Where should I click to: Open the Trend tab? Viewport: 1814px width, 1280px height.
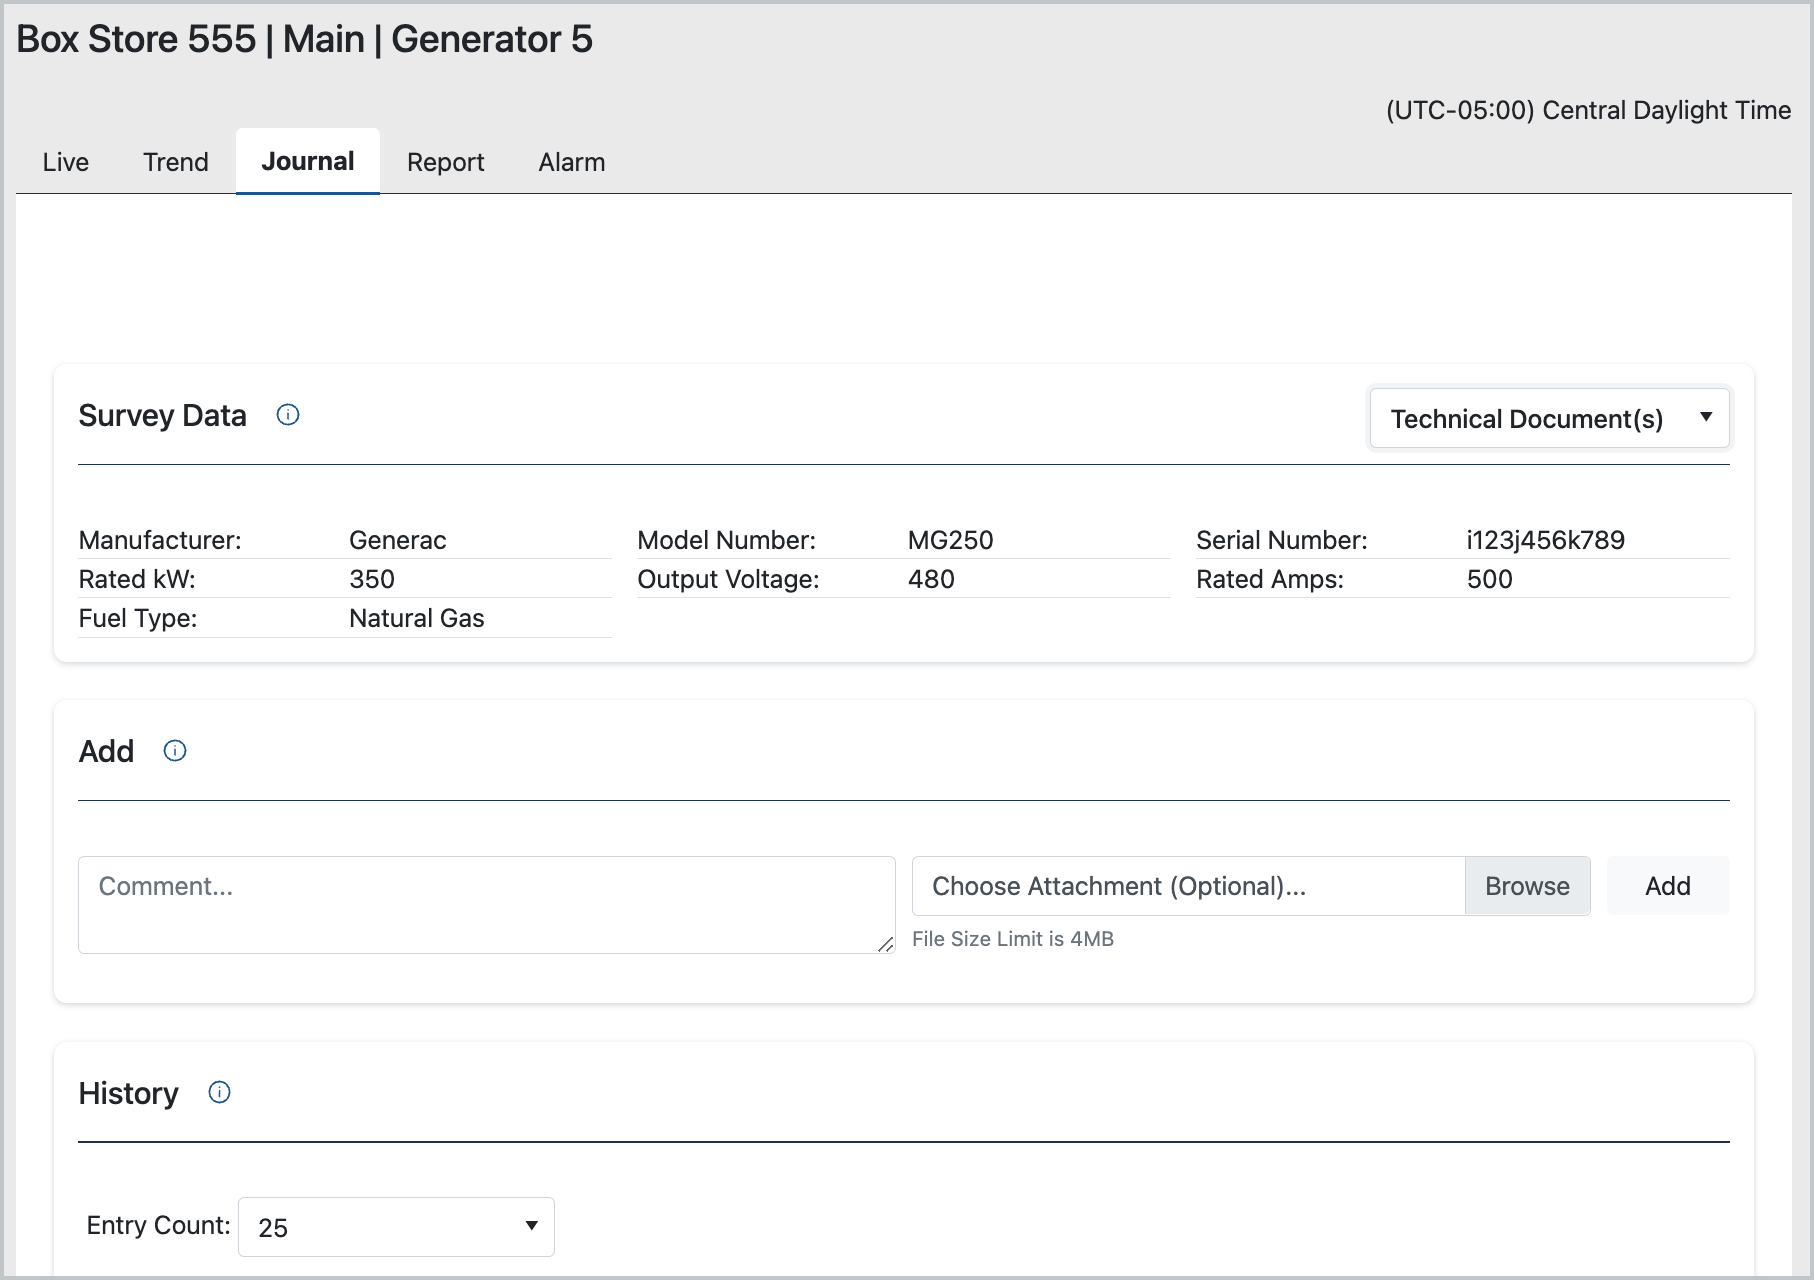click(176, 162)
